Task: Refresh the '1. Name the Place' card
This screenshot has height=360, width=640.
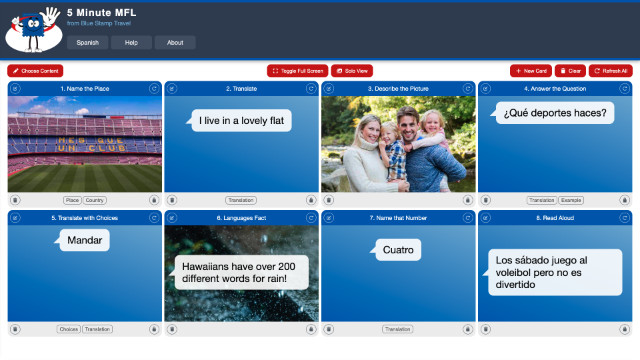Action: tap(154, 89)
